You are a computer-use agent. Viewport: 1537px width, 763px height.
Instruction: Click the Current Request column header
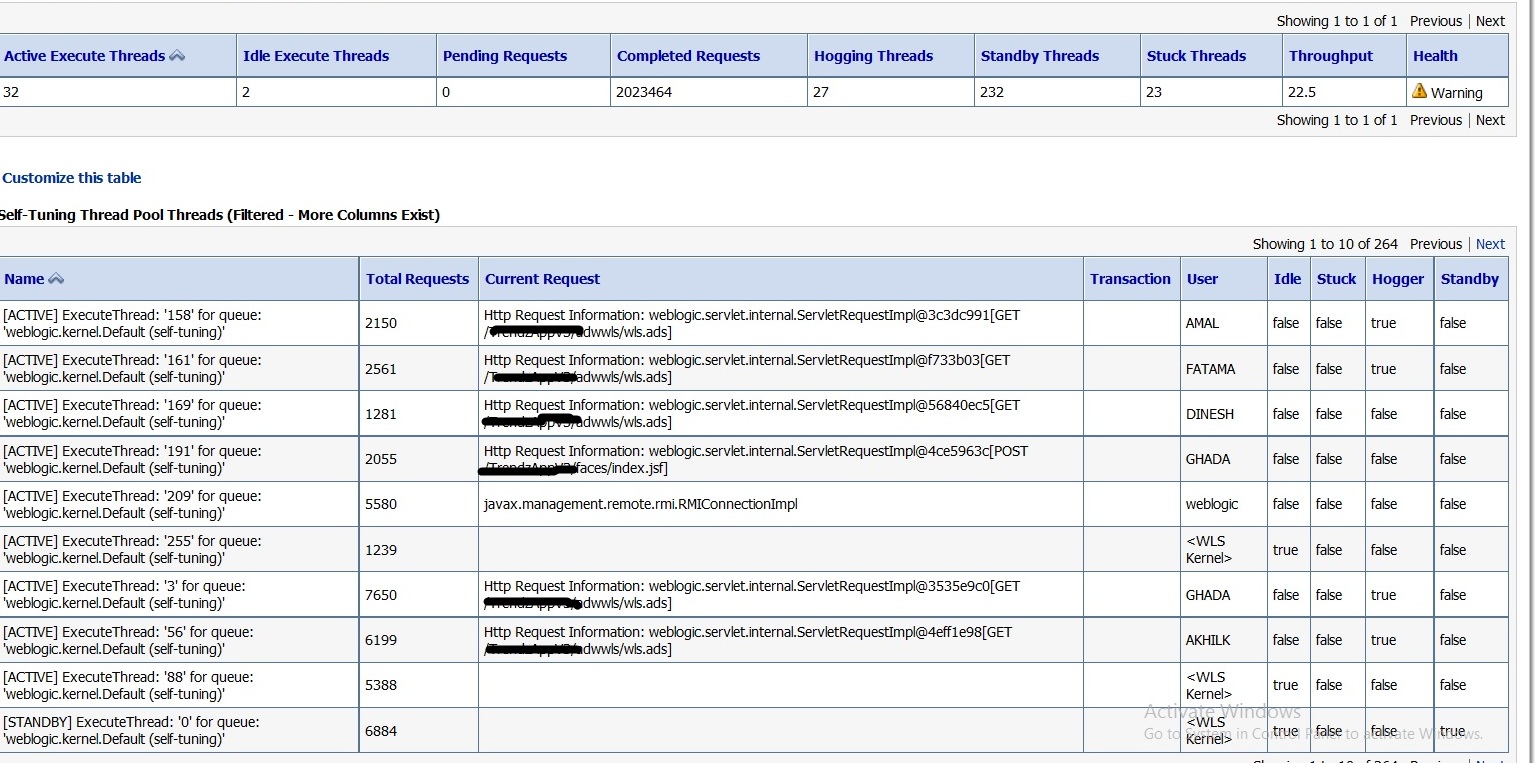tap(542, 279)
